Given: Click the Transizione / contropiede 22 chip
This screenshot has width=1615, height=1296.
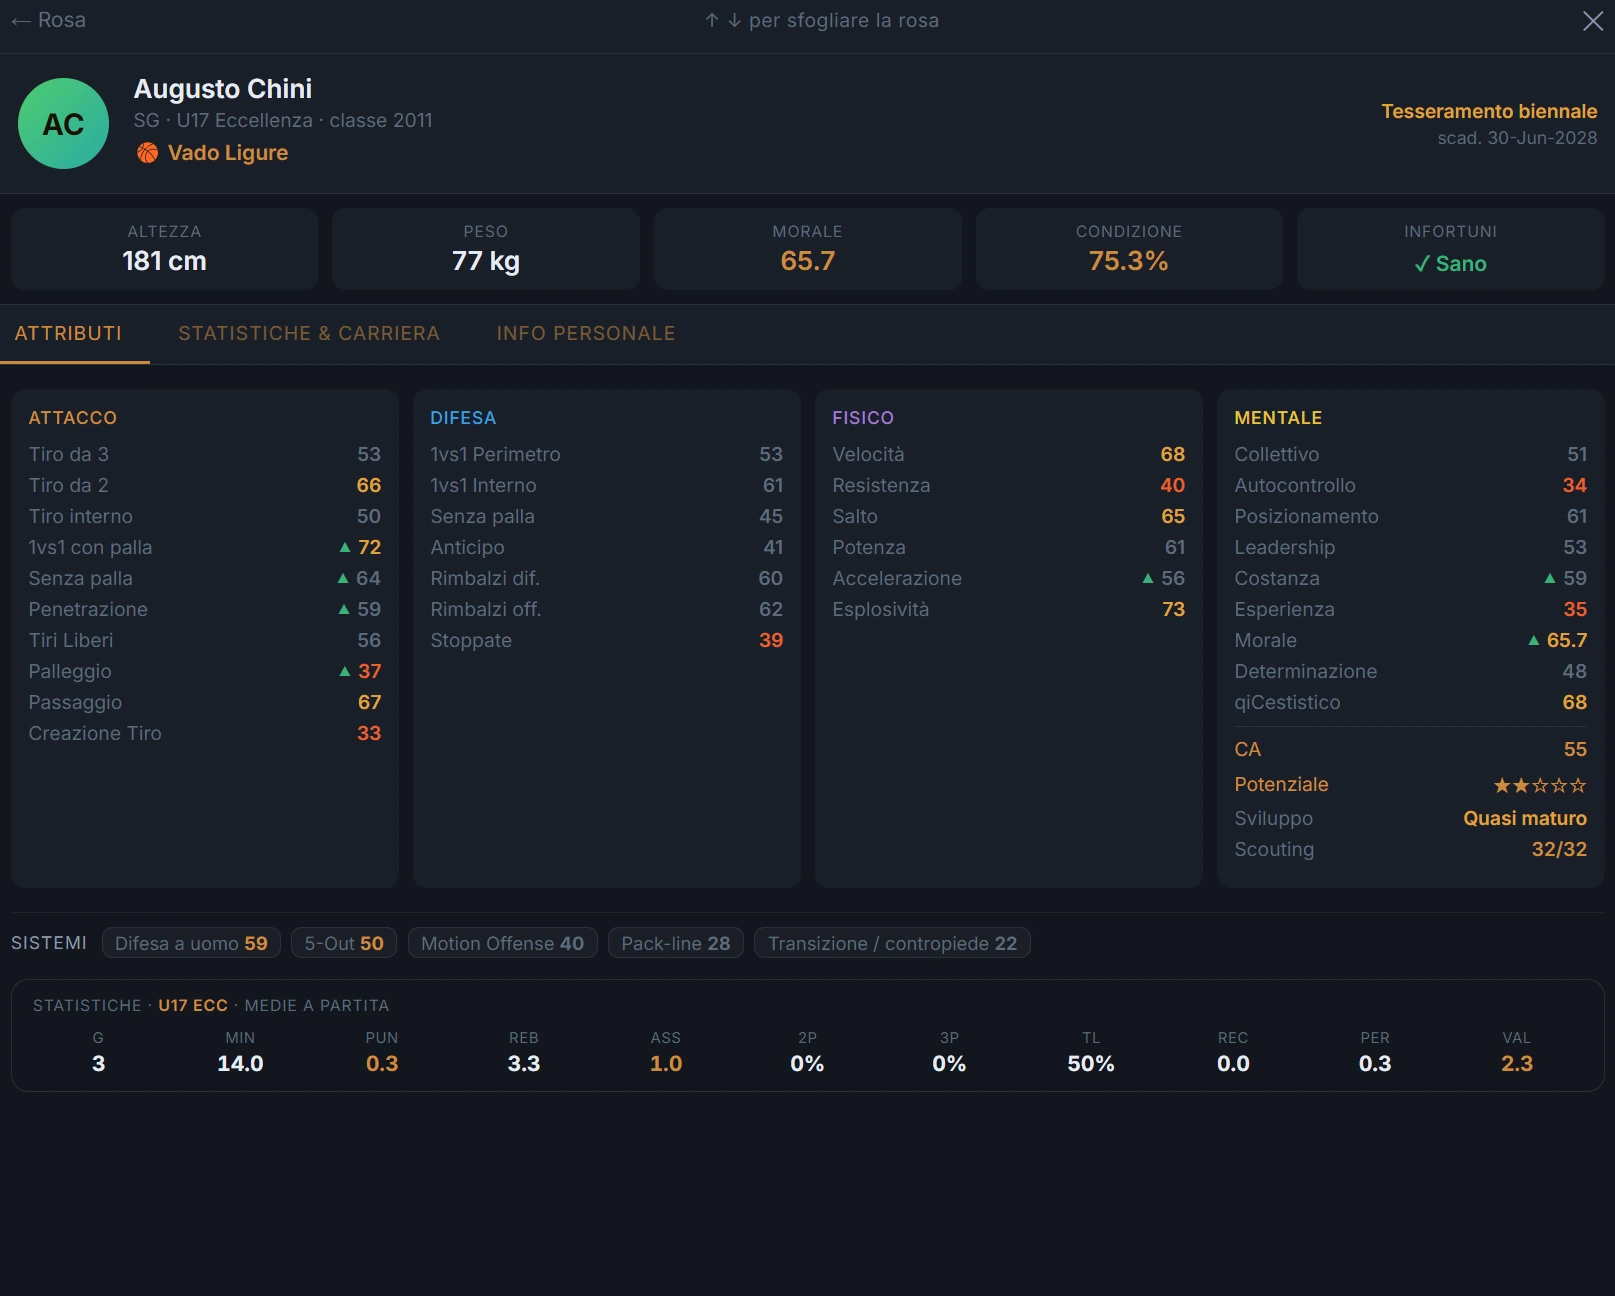Looking at the screenshot, I should [892, 943].
